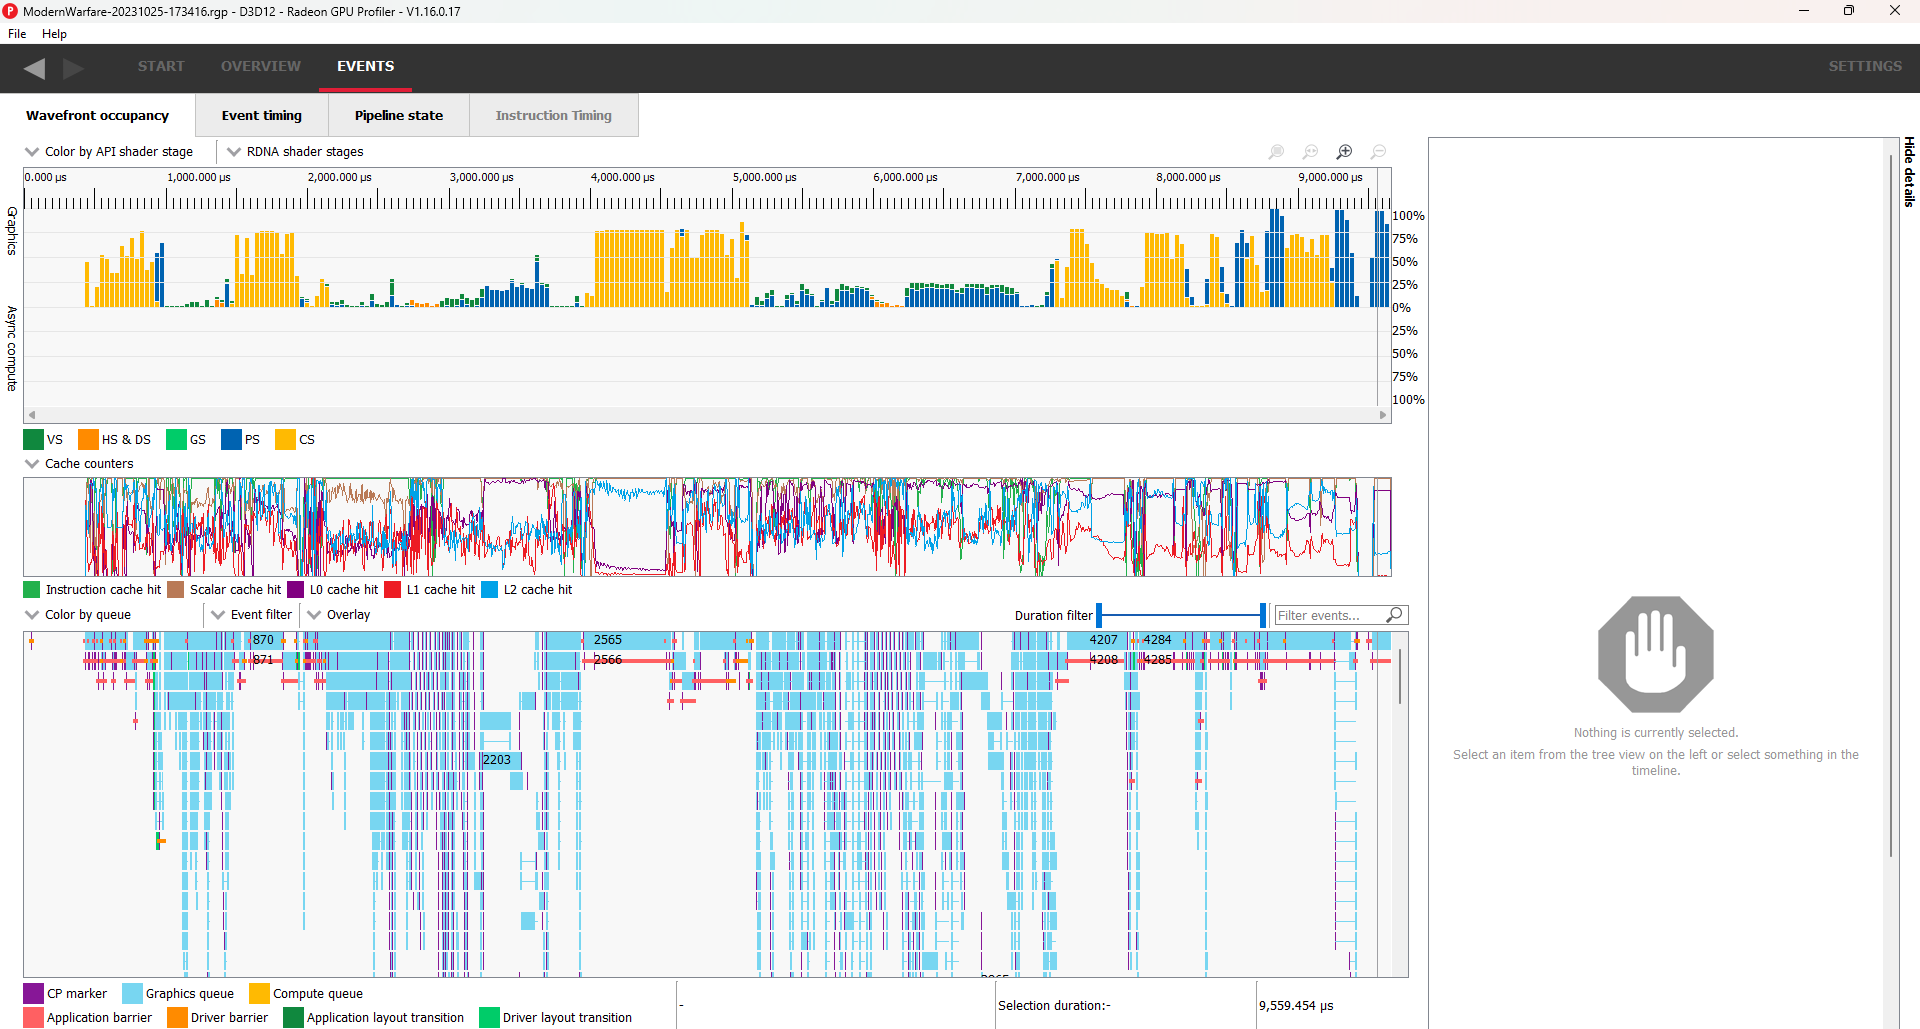Viewport: 1920px width, 1029px height.
Task: Toggle Scalar cache hit counter
Action: pyautogui.click(x=176, y=590)
